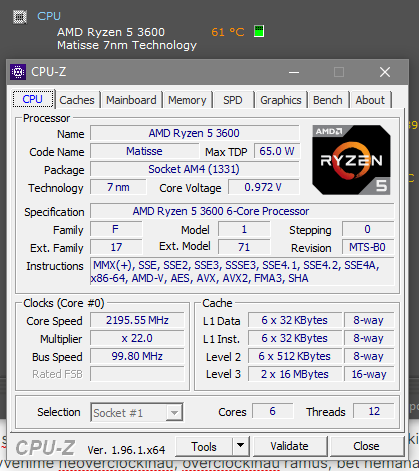Viewport: 419px width, 471px height.
Task: Open the About tab
Action: pyautogui.click(x=370, y=100)
